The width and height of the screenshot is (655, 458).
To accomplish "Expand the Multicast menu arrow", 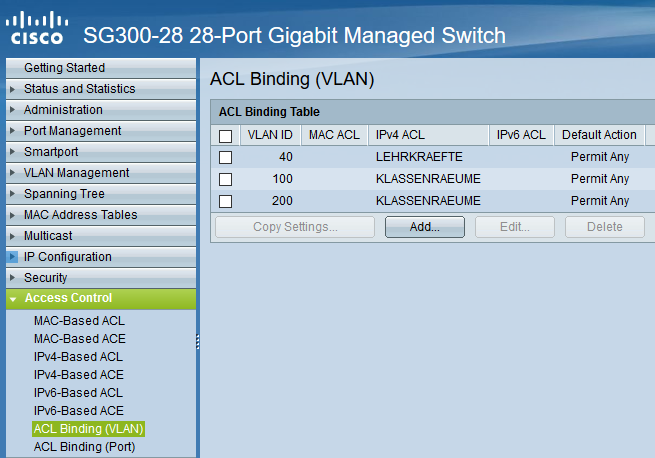I will pyautogui.click(x=13, y=236).
